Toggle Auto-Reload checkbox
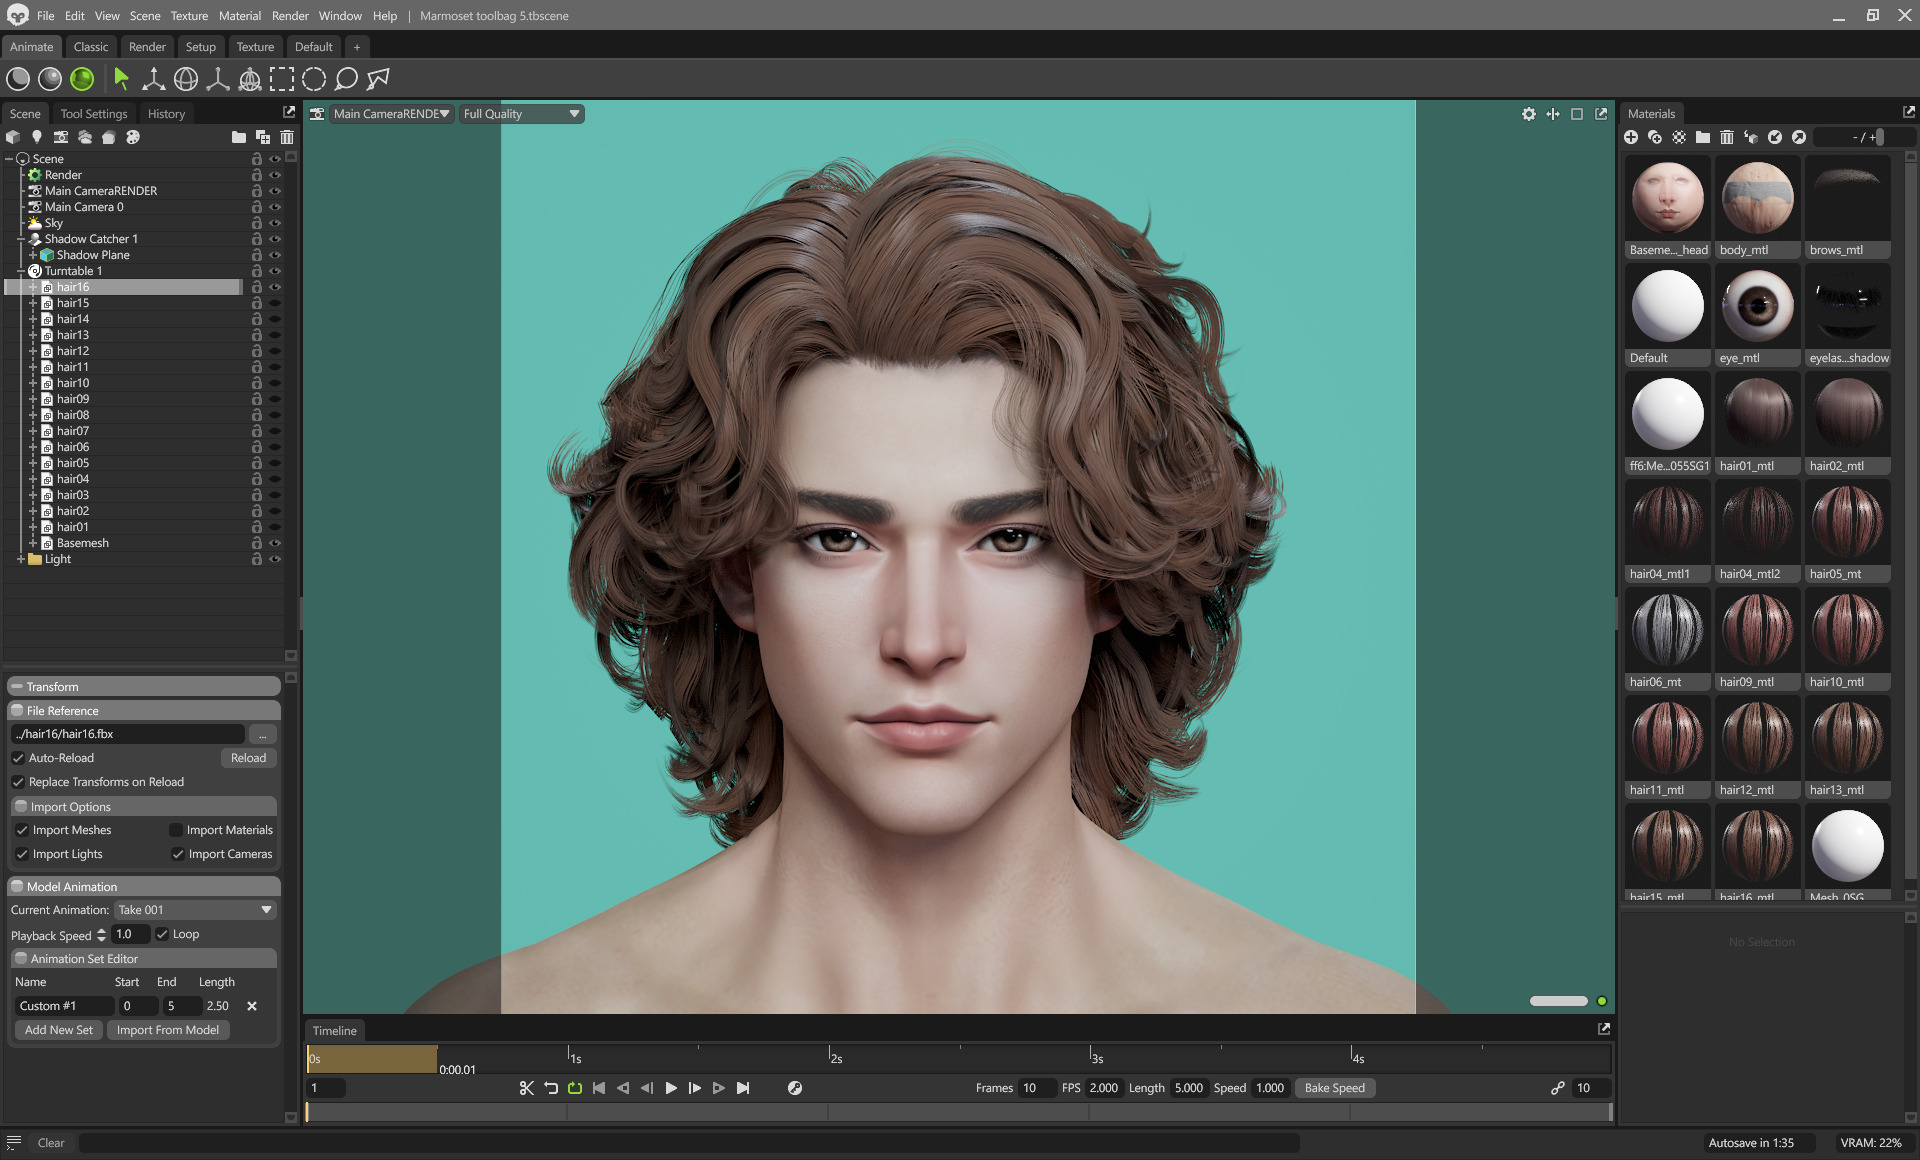 pyautogui.click(x=18, y=758)
